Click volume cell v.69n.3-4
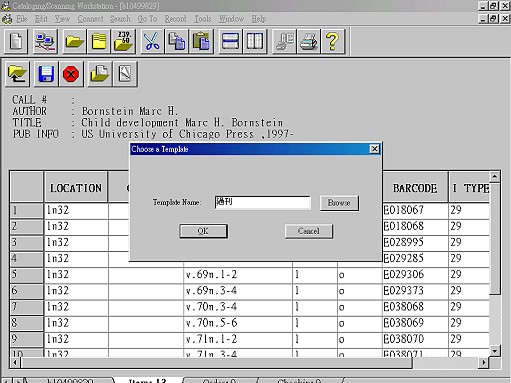The image size is (511, 383). (x=238, y=291)
